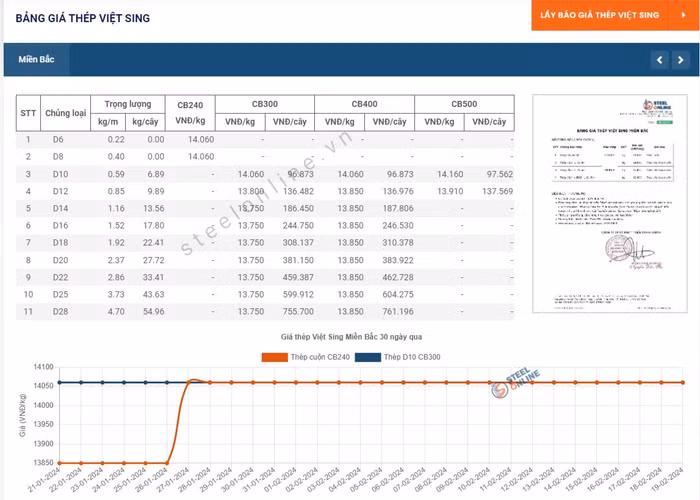700x500 pixels.
Task: Toggle the Thép D10 CB300 legend label
Action: pyautogui.click(x=412, y=357)
